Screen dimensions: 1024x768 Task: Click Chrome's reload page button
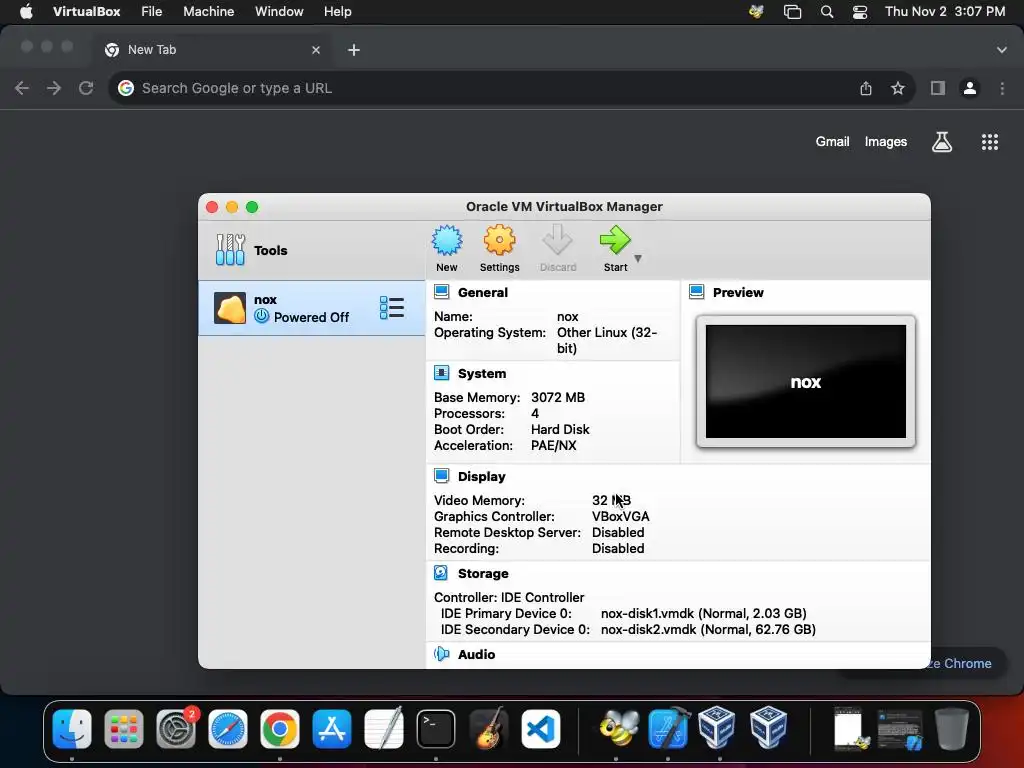pos(86,88)
